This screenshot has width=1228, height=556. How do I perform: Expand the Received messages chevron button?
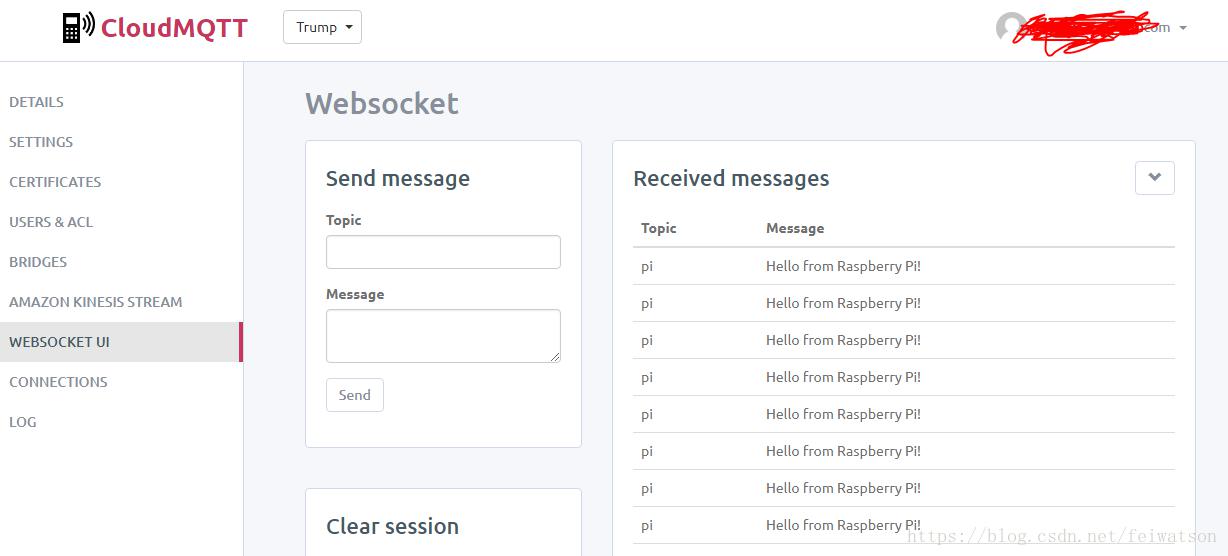[1154, 178]
